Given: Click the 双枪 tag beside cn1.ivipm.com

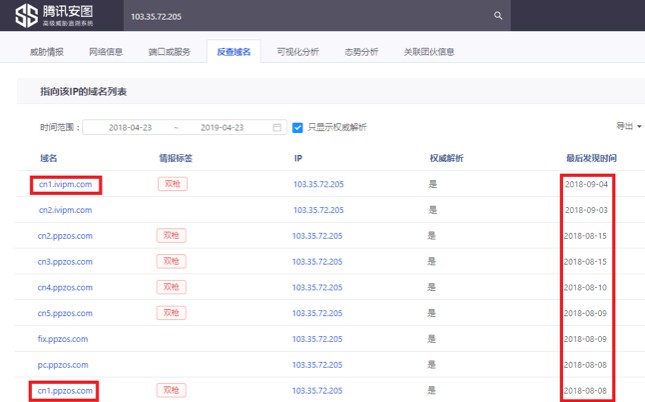Looking at the screenshot, I should tap(172, 184).
